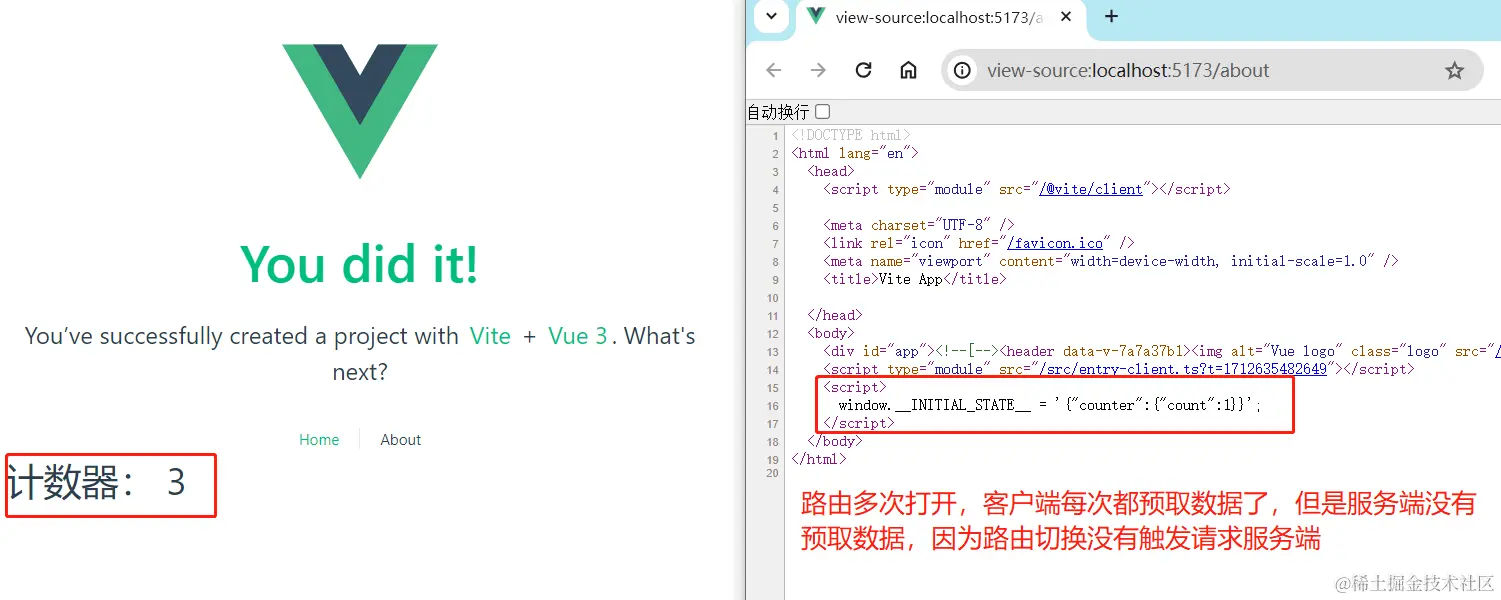Click the Vue logo image
This screenshot has height=600, width=1501.
click(x=360, y=111)
